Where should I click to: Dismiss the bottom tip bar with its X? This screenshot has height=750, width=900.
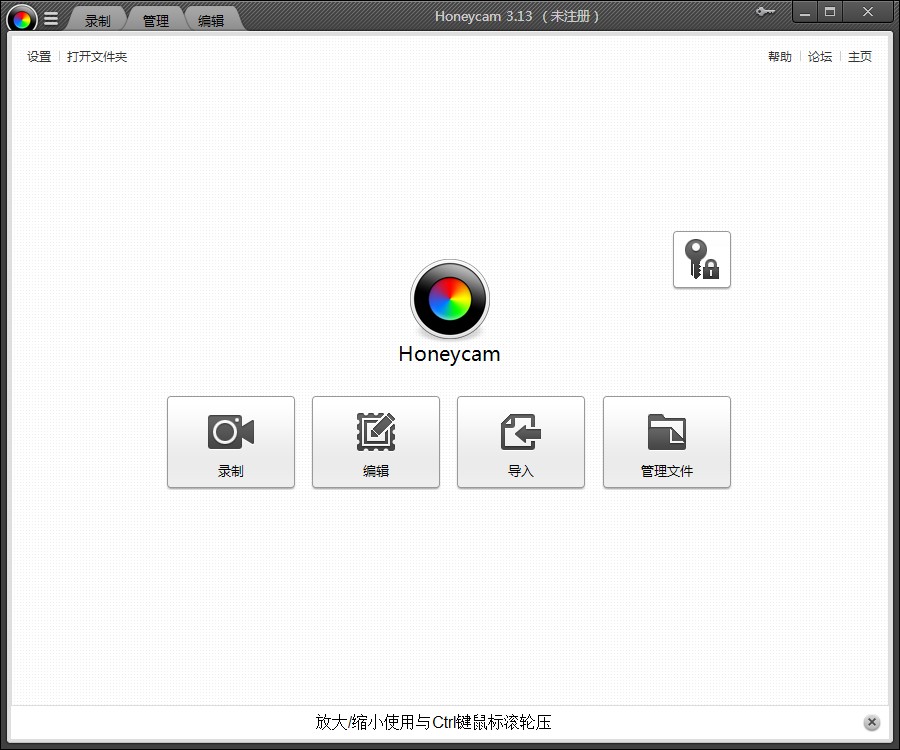click(871, 721)
